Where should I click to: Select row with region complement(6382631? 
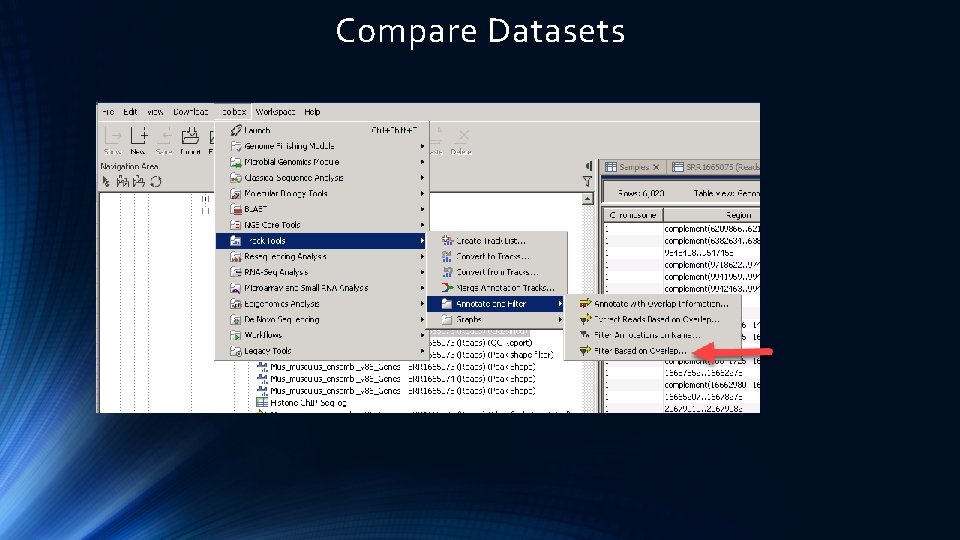pos(681,241)
